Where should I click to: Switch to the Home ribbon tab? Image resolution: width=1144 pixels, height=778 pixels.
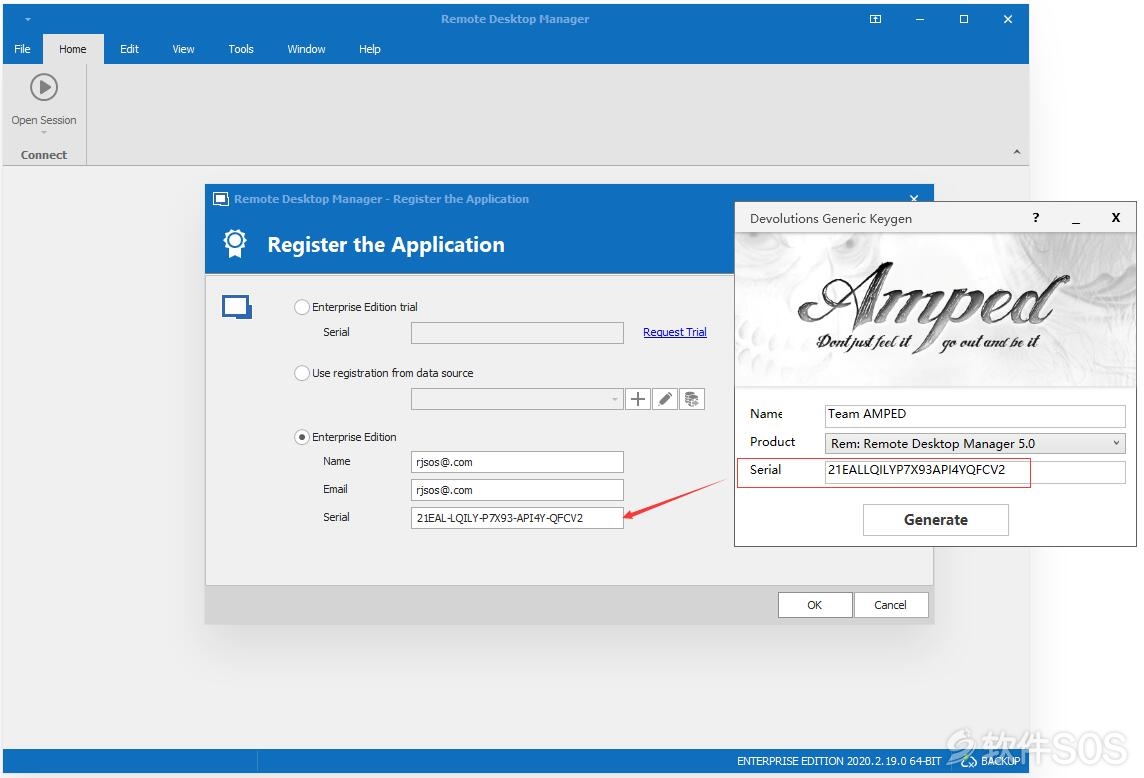72,49
